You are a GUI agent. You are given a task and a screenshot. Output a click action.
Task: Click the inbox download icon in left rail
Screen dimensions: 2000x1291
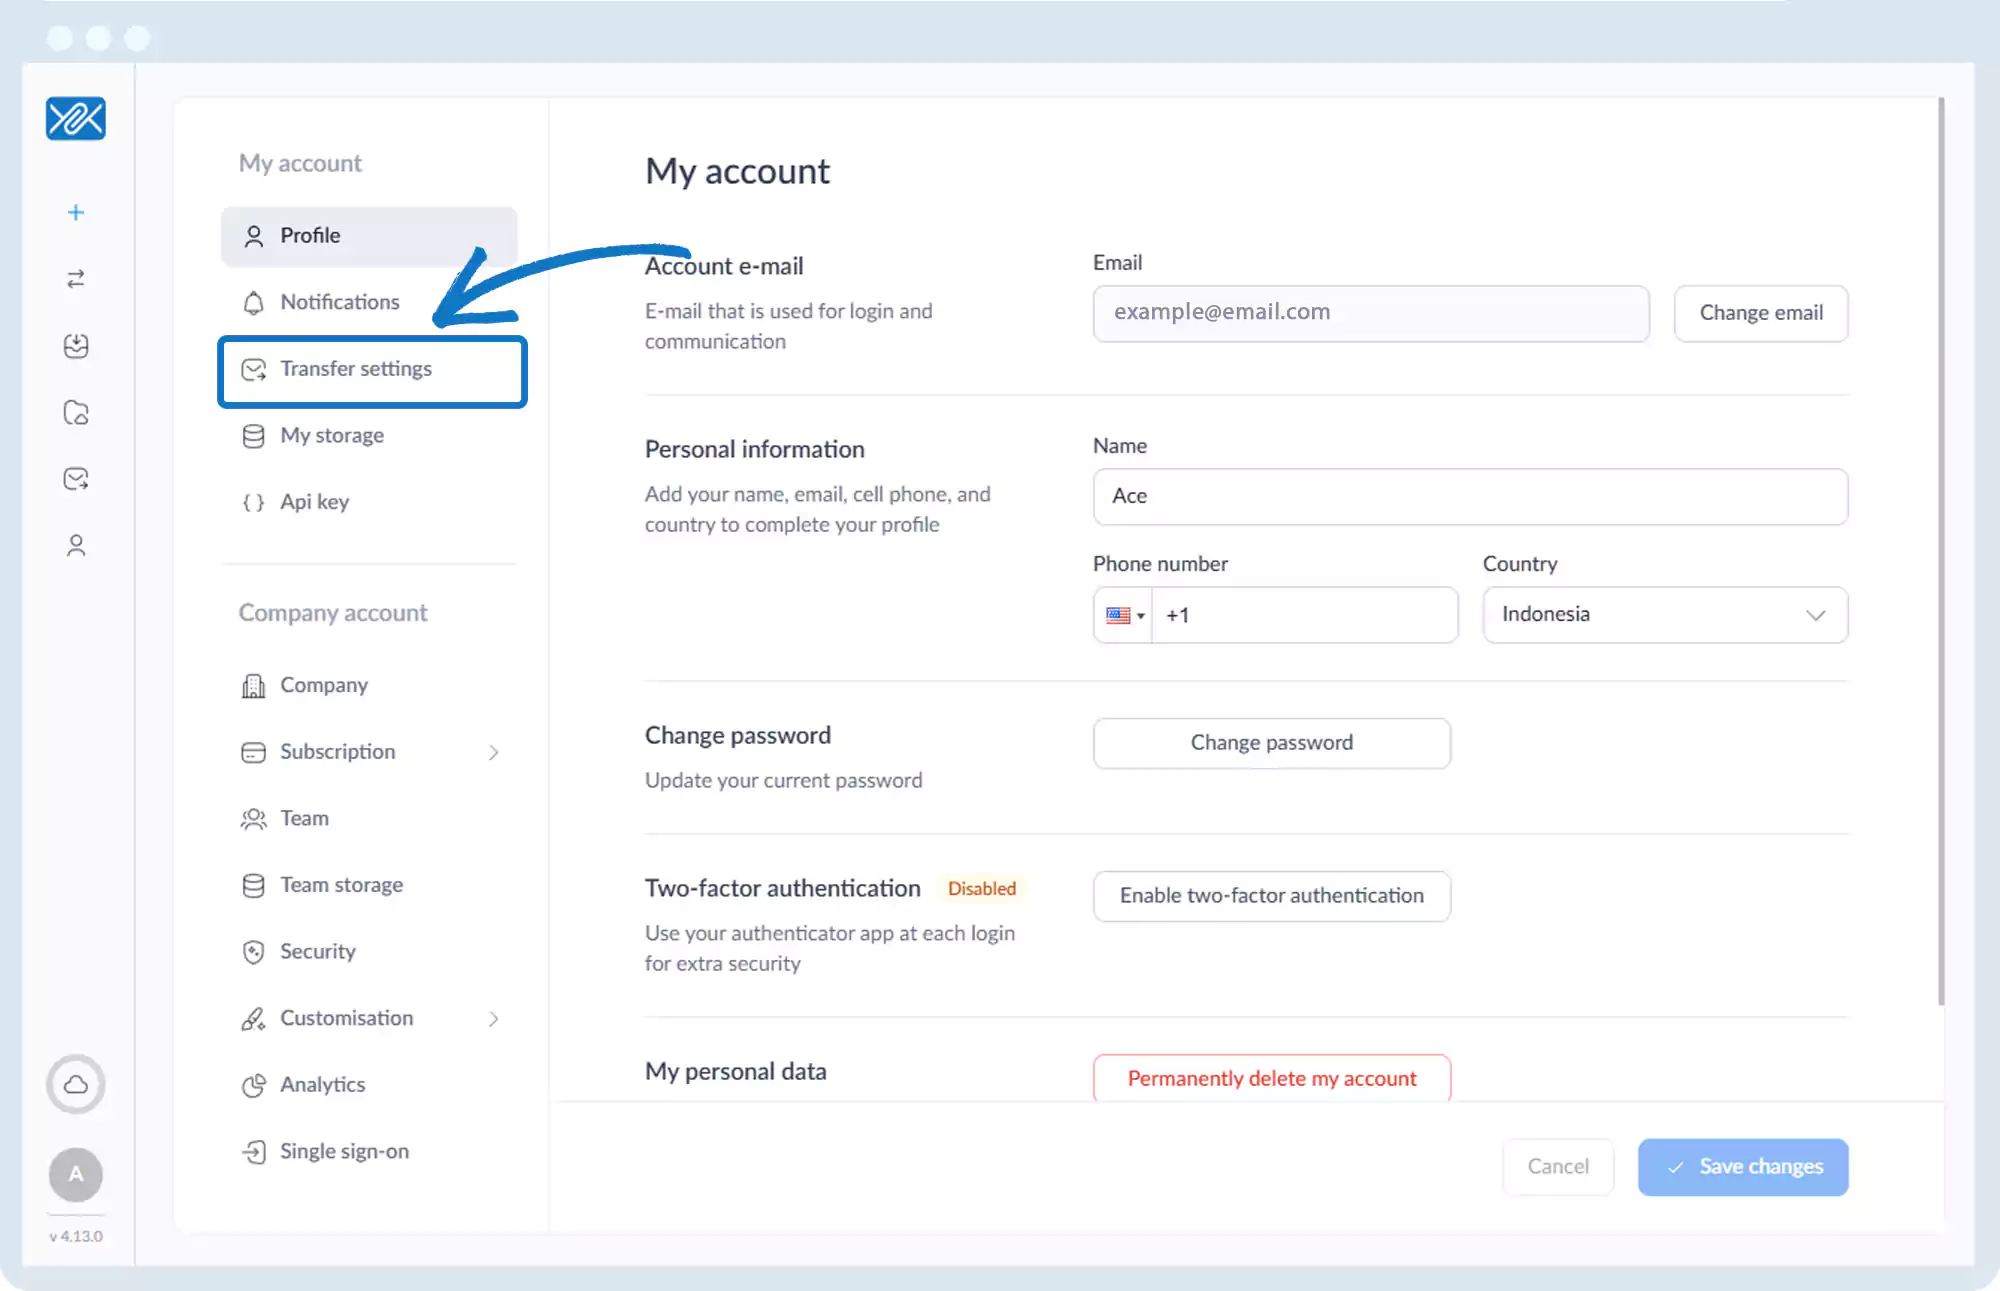(x=76, y=346)
